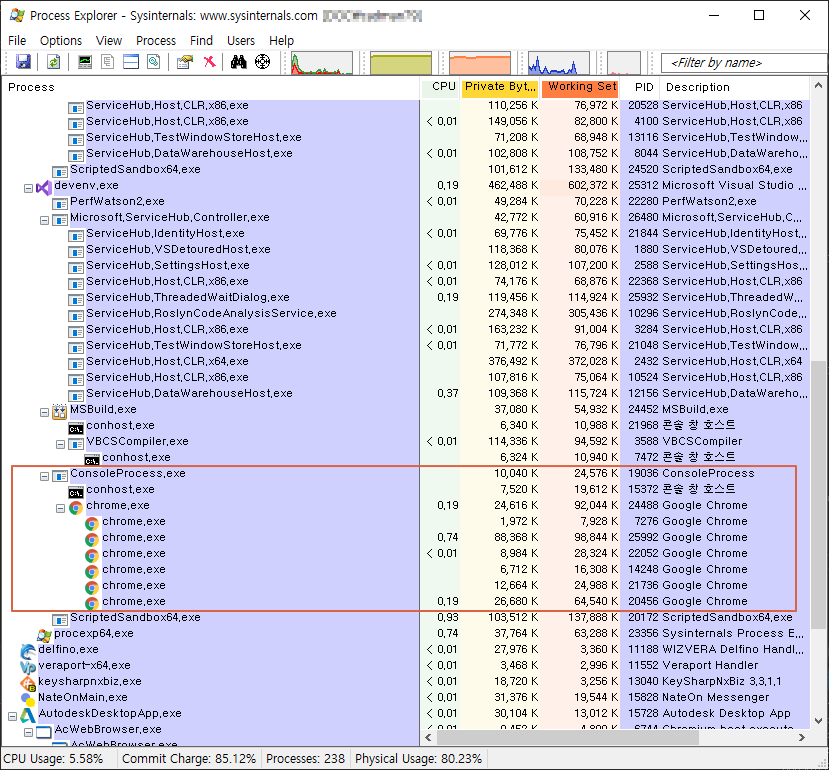This screenshot has height=770, width=829.
Task: Sort by the Process column header
Action: click(211, 87)
